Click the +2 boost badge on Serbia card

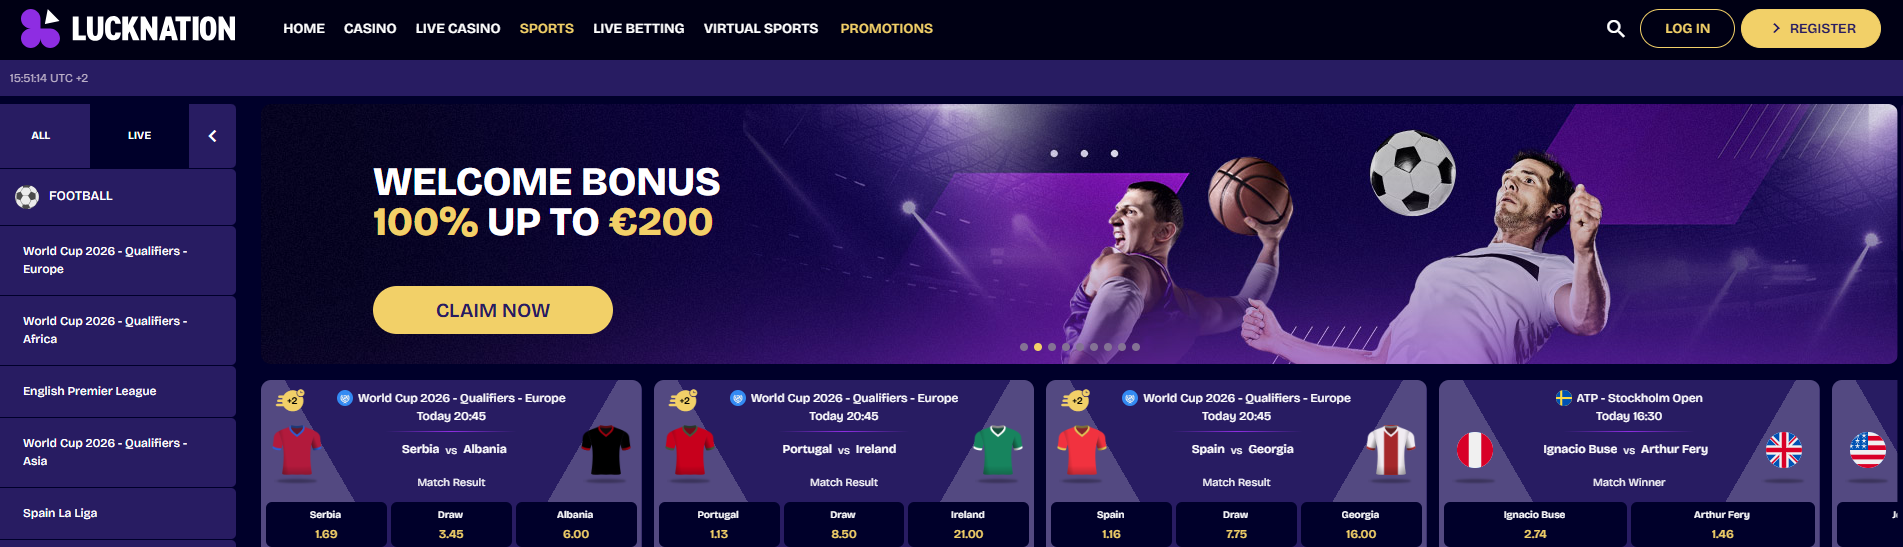coord(290,400)
